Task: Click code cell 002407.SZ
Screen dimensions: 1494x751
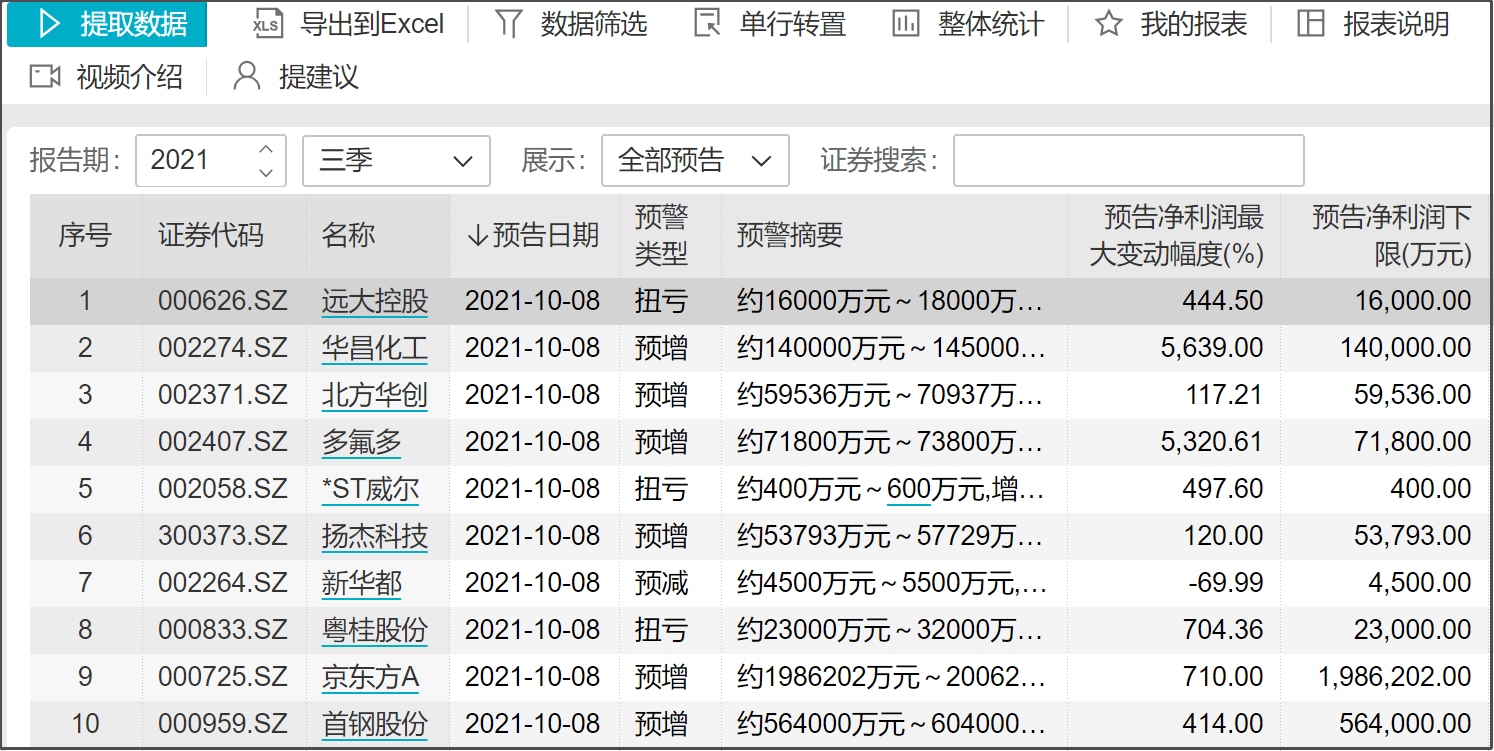Action: (x=223, y=442)
